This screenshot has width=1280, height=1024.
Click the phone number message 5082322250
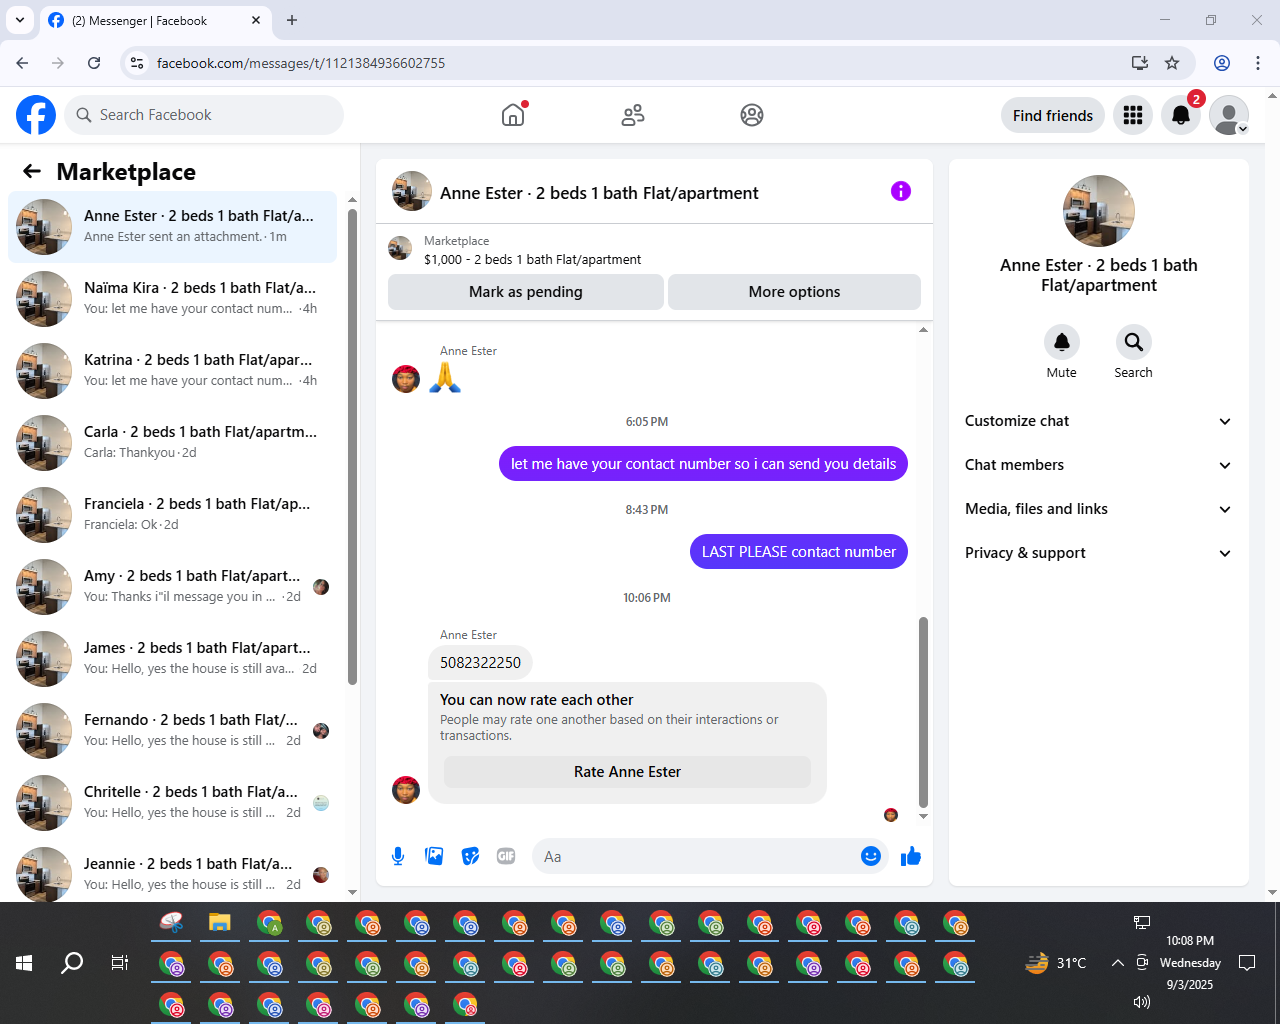(x=480, y=662)
